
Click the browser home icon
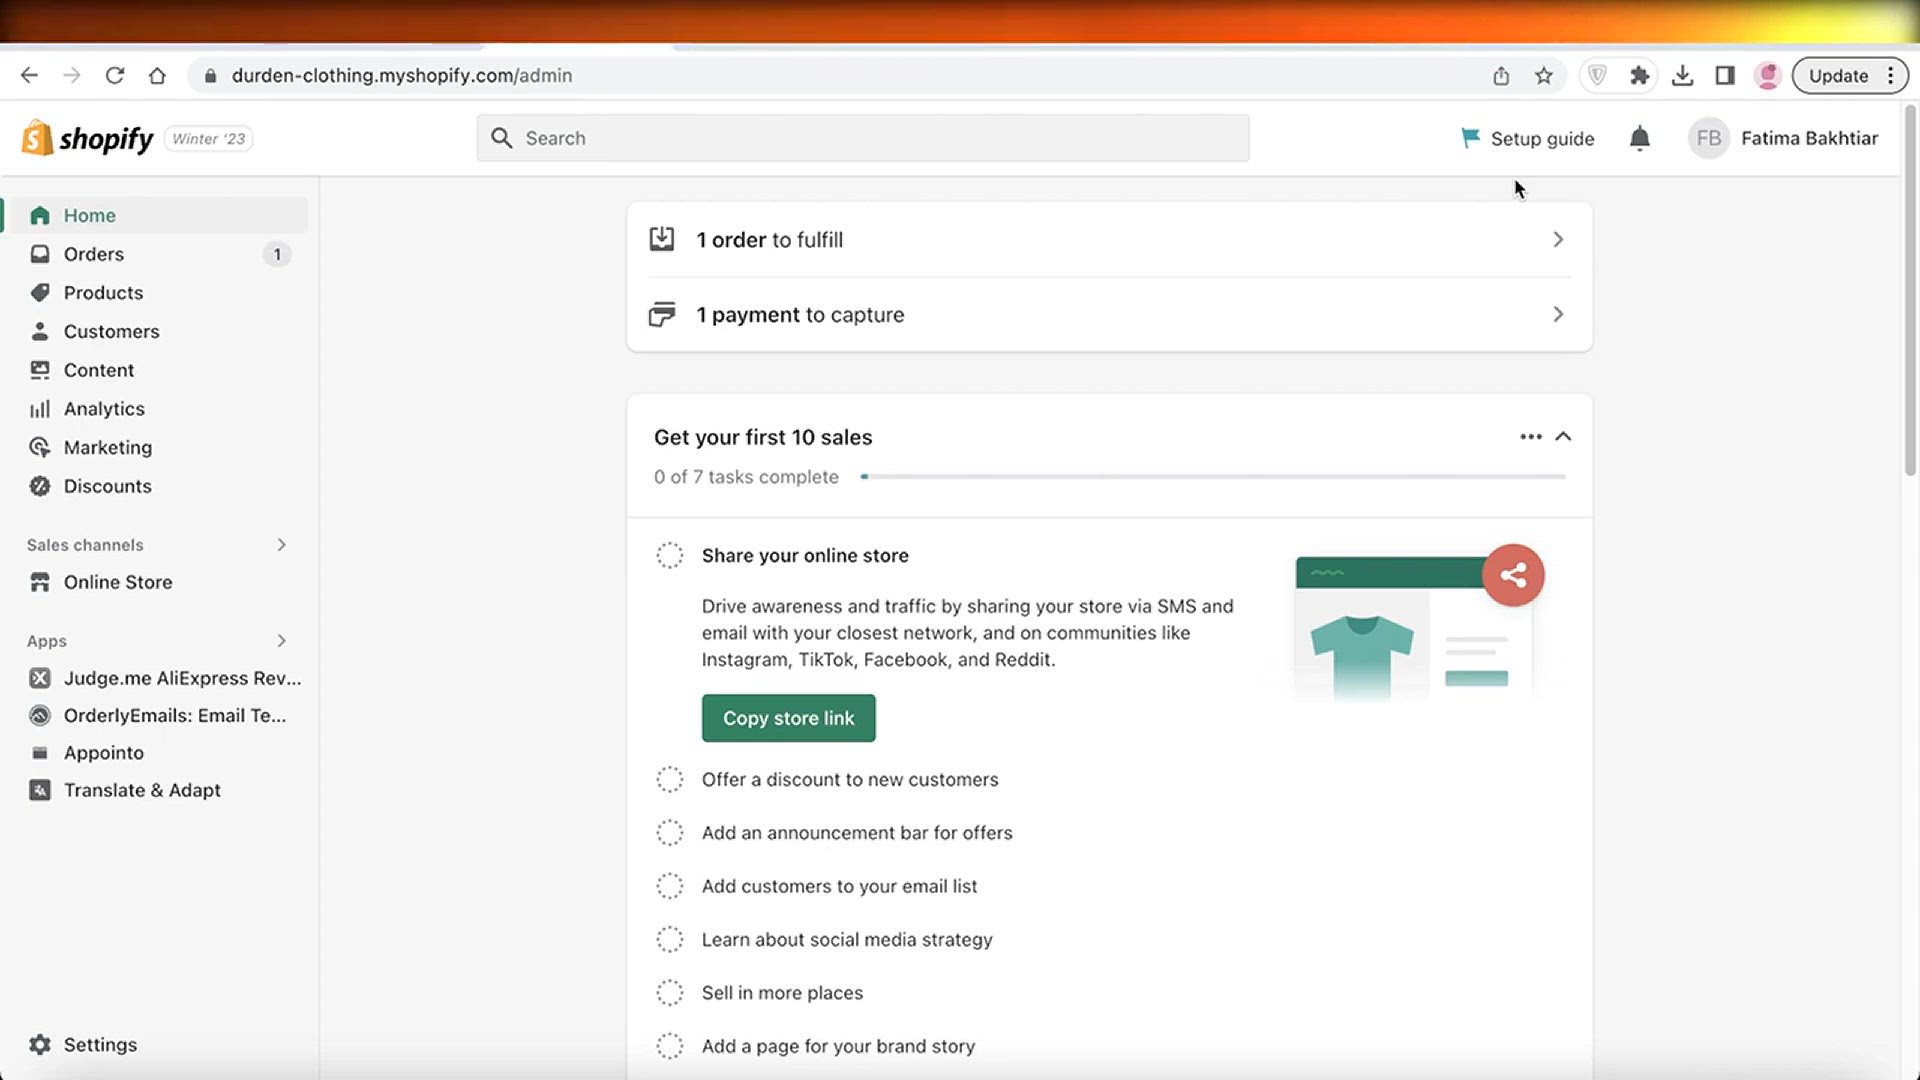point(157,75)
